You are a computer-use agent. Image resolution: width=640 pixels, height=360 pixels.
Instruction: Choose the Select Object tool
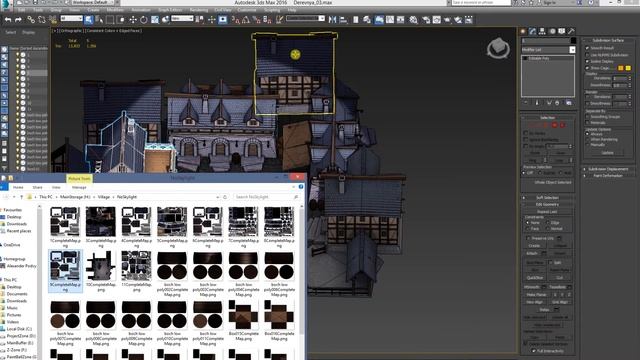tap(89, 20)
